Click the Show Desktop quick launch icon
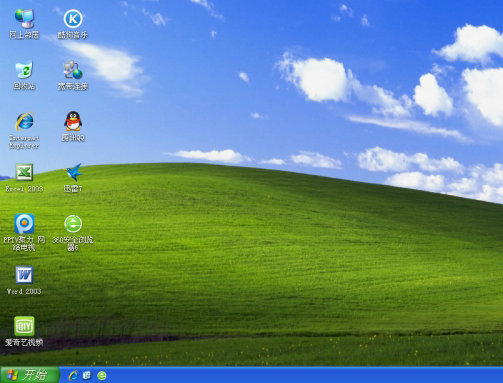The image size is (503, 383). (87, 376)
